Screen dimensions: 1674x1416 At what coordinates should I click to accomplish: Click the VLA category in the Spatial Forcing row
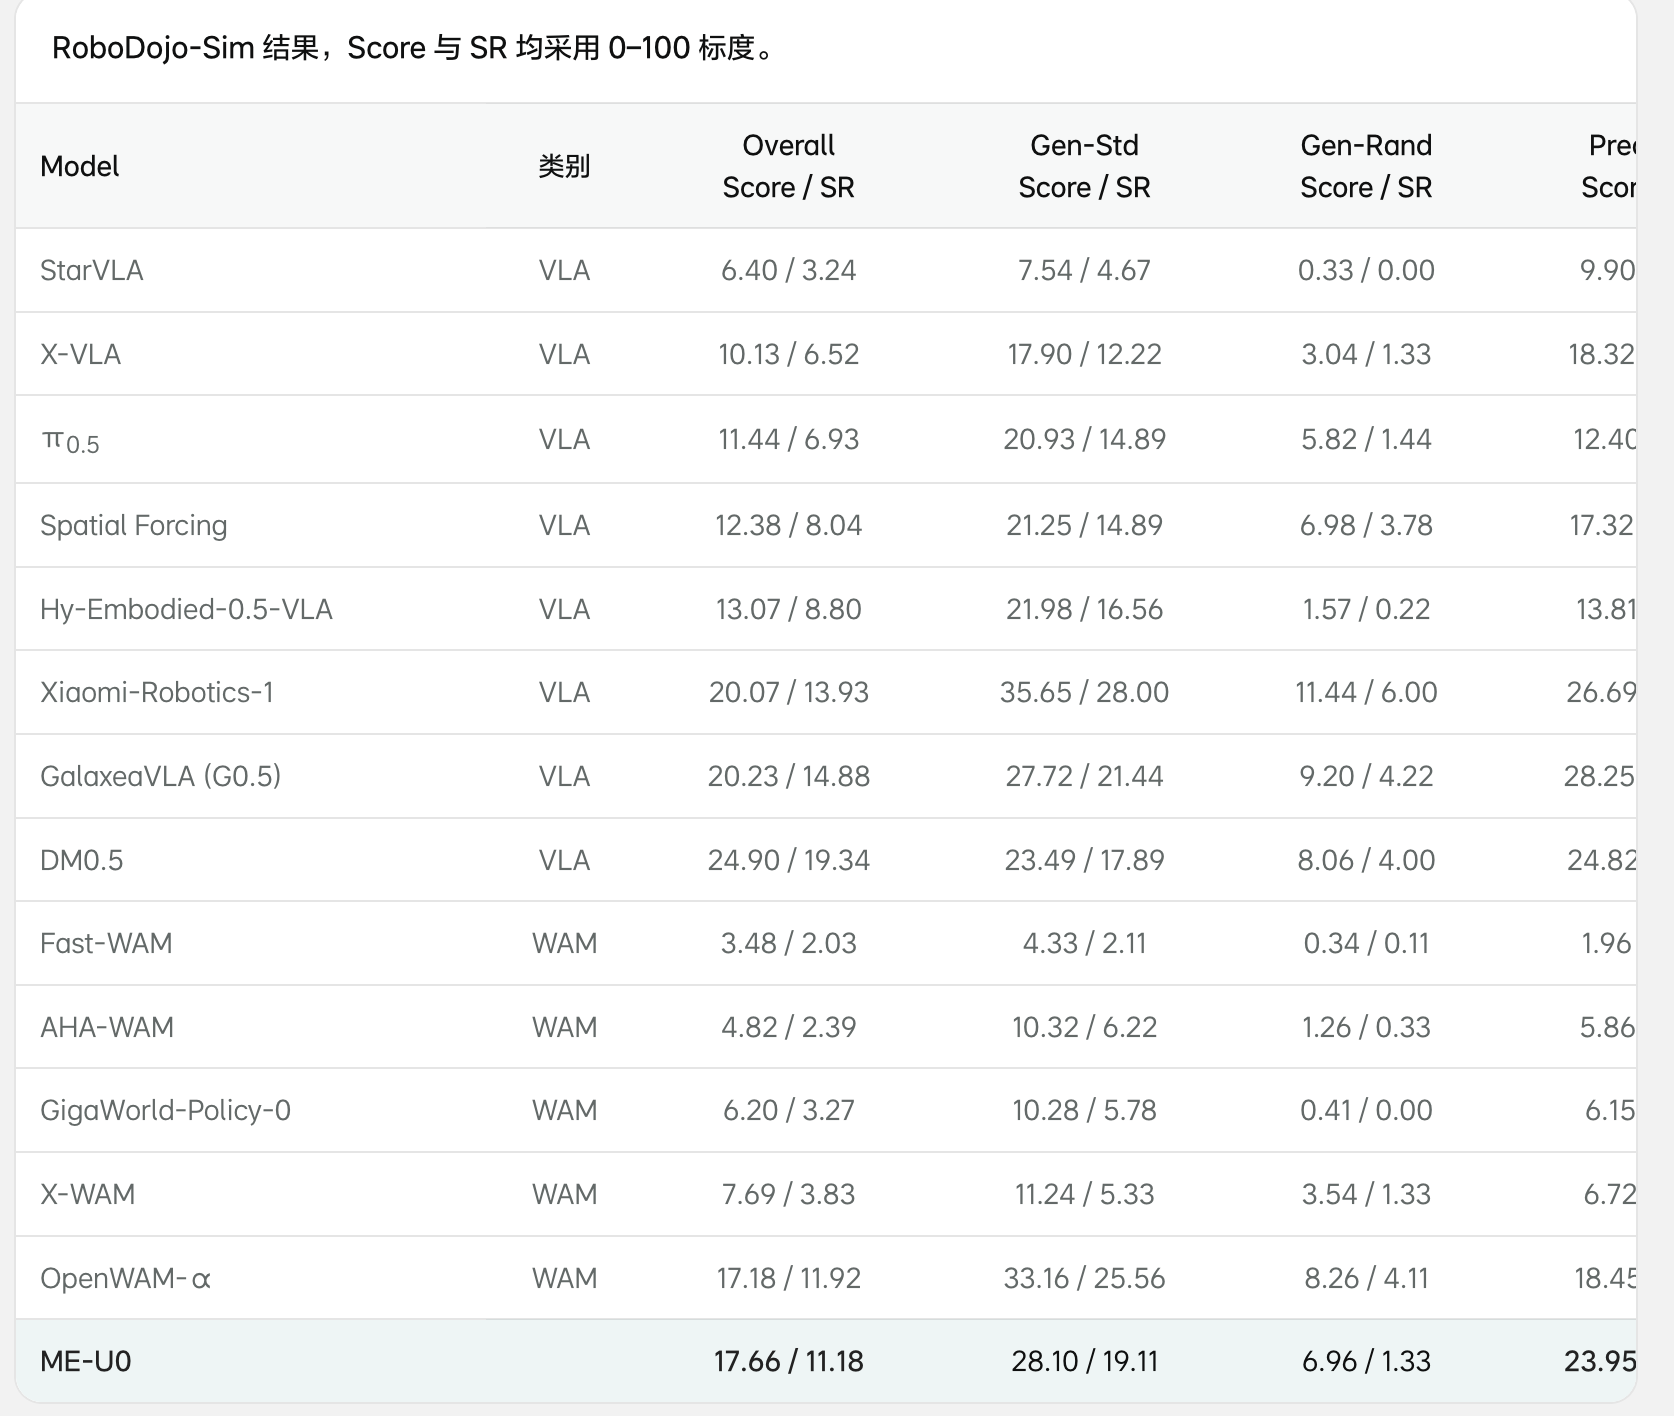click(564, 526)
